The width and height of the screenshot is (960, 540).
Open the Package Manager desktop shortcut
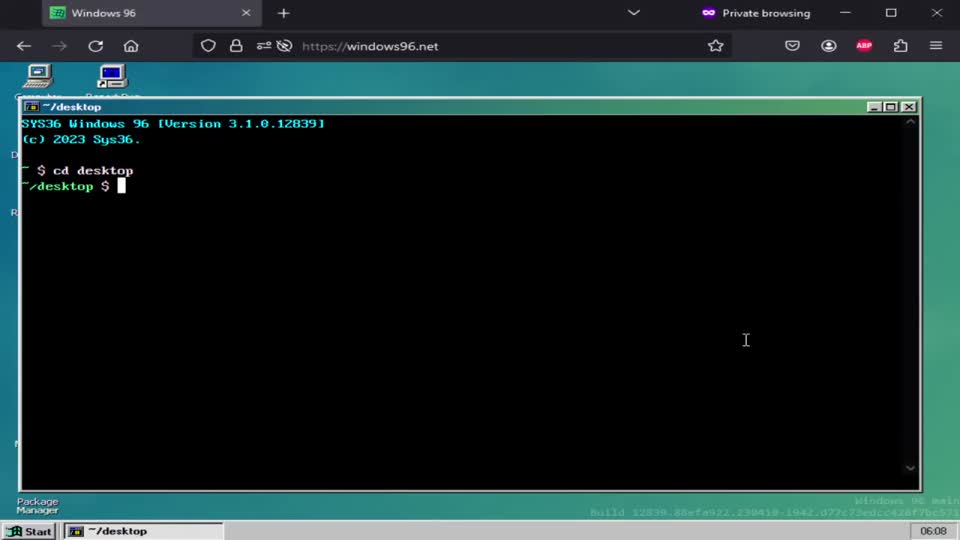click(x=37, y=506)
